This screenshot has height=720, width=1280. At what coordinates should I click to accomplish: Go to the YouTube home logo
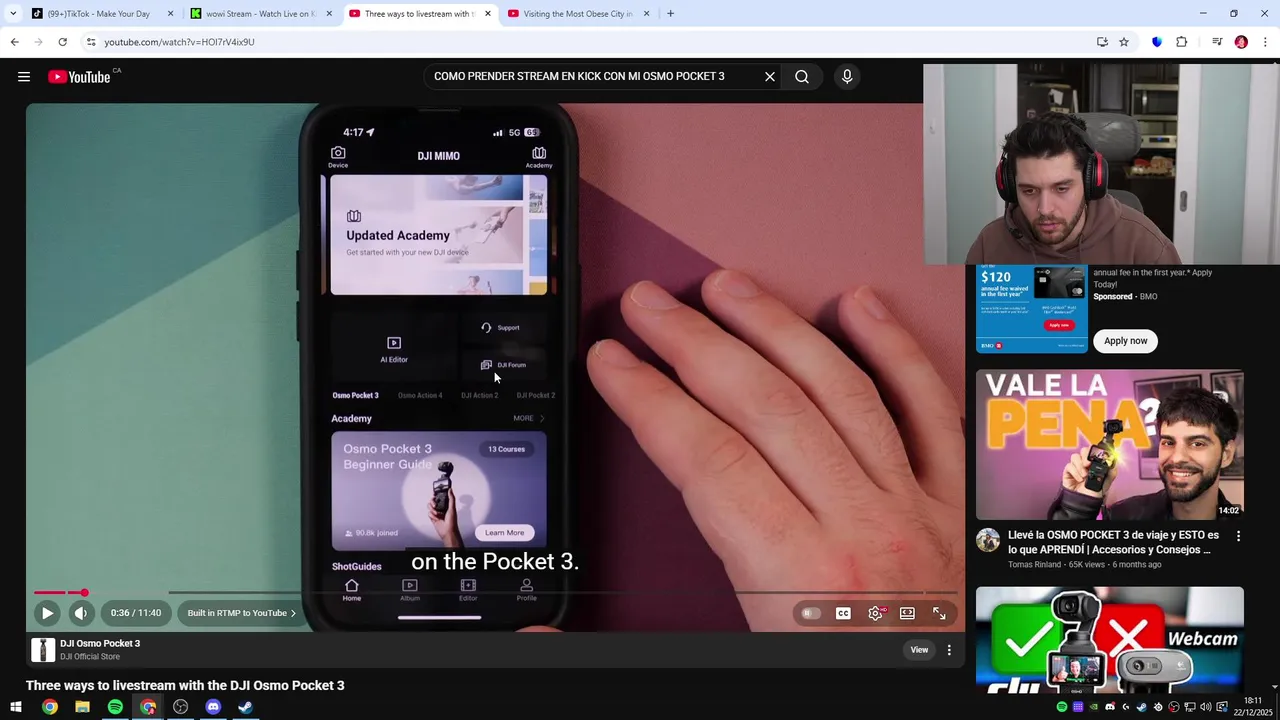79,77
